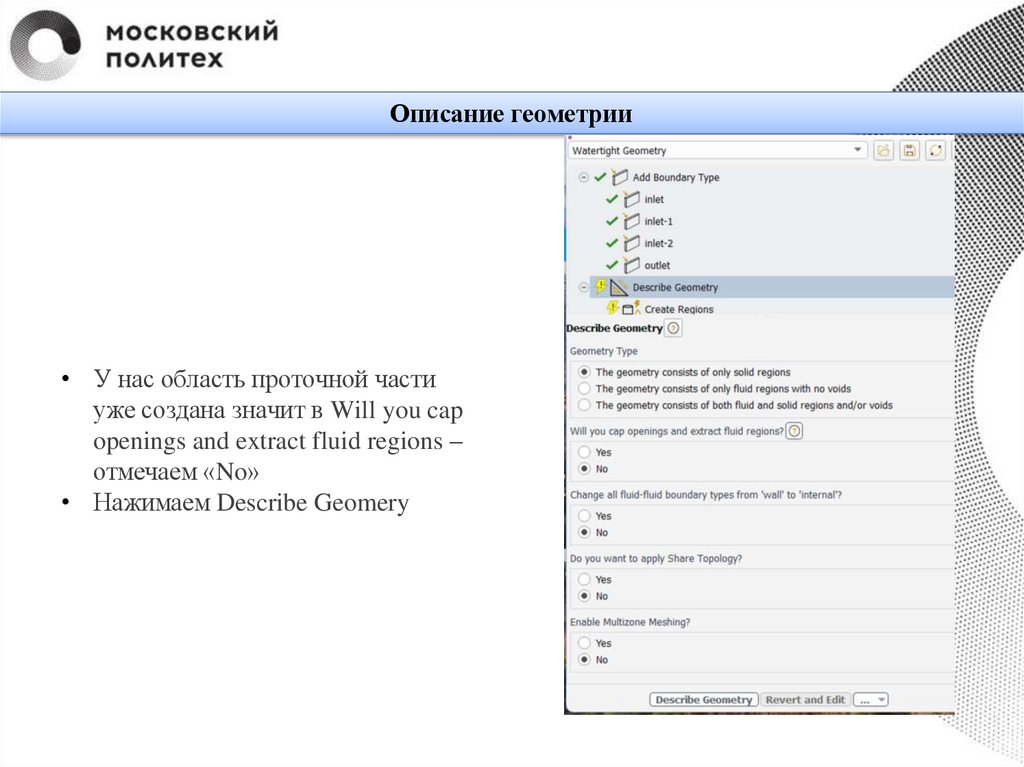1024x767 pixels.
Task: Click green checkmark next to Add Boundary Type
Action: click(600, 177)
